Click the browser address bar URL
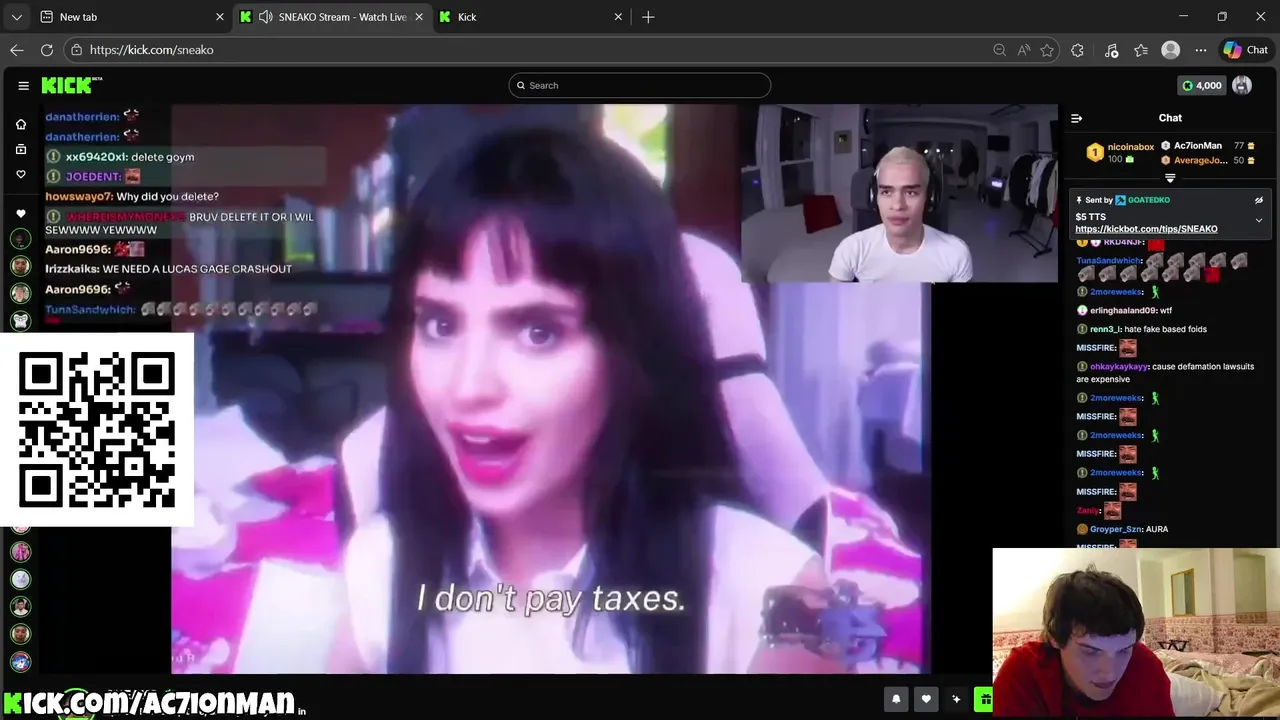Screen dimensions: 1280x720 (x=151, y=50)
